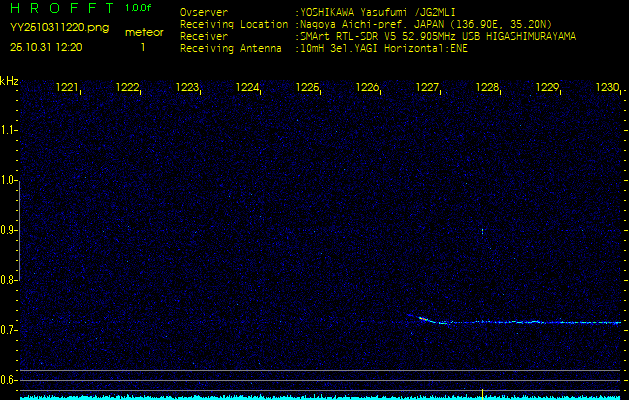The image size is (629, 400).
Task: Click the kHz axis unit label
Action: (x=9, y=80)
